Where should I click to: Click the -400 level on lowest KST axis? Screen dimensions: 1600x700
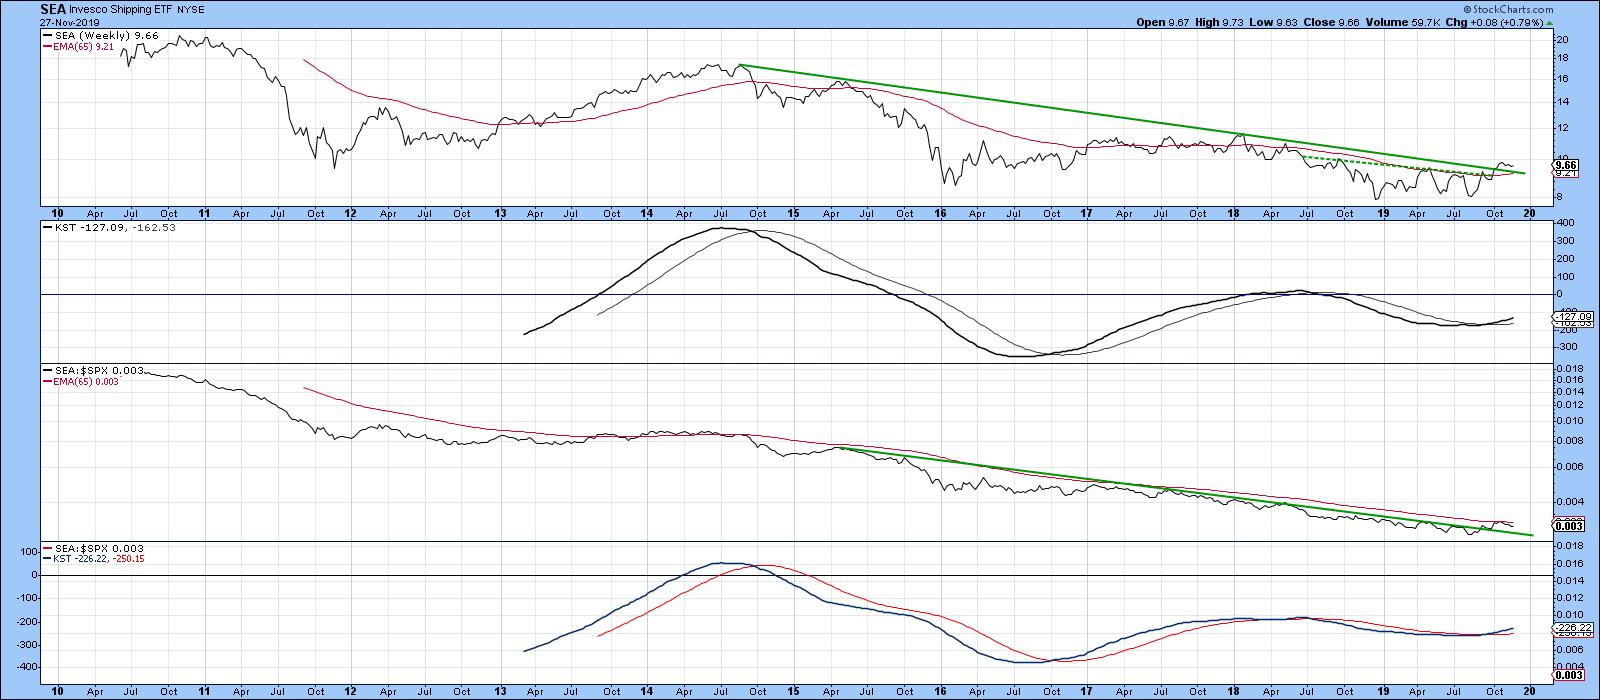[x=28, y=666]
